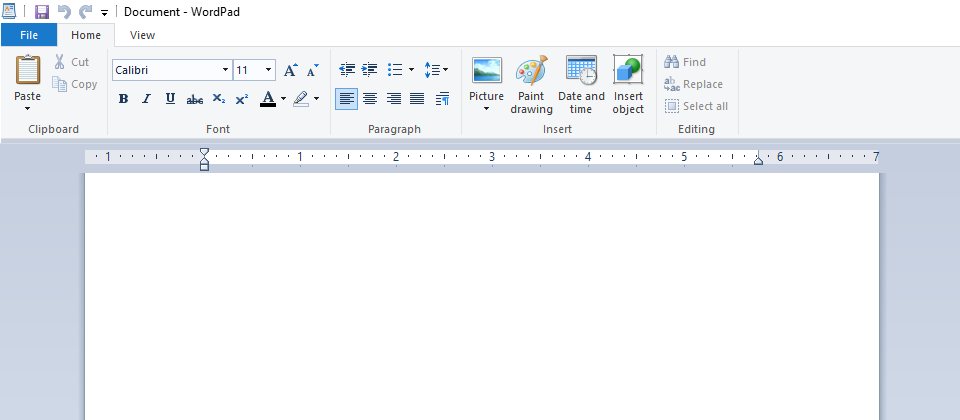The height and width of the screenshot is (420, 960).
Task: Switch to the Home tab
Action: click(x=86, y=35)
